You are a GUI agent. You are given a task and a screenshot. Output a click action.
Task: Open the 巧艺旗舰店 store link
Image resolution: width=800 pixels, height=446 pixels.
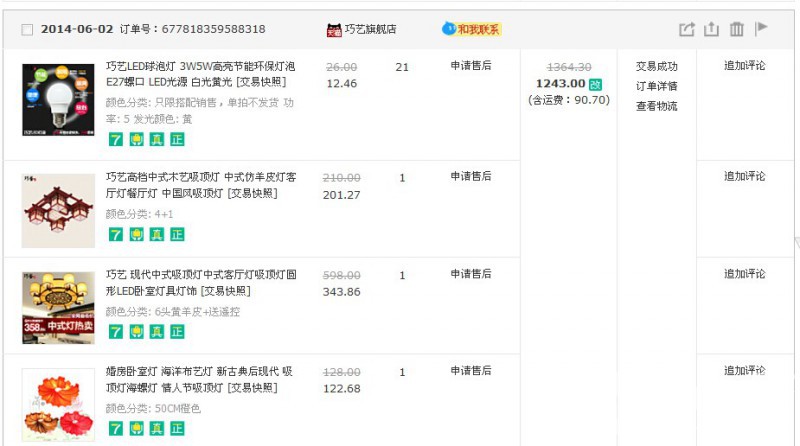pyautogui.click(x=370, y=29)
